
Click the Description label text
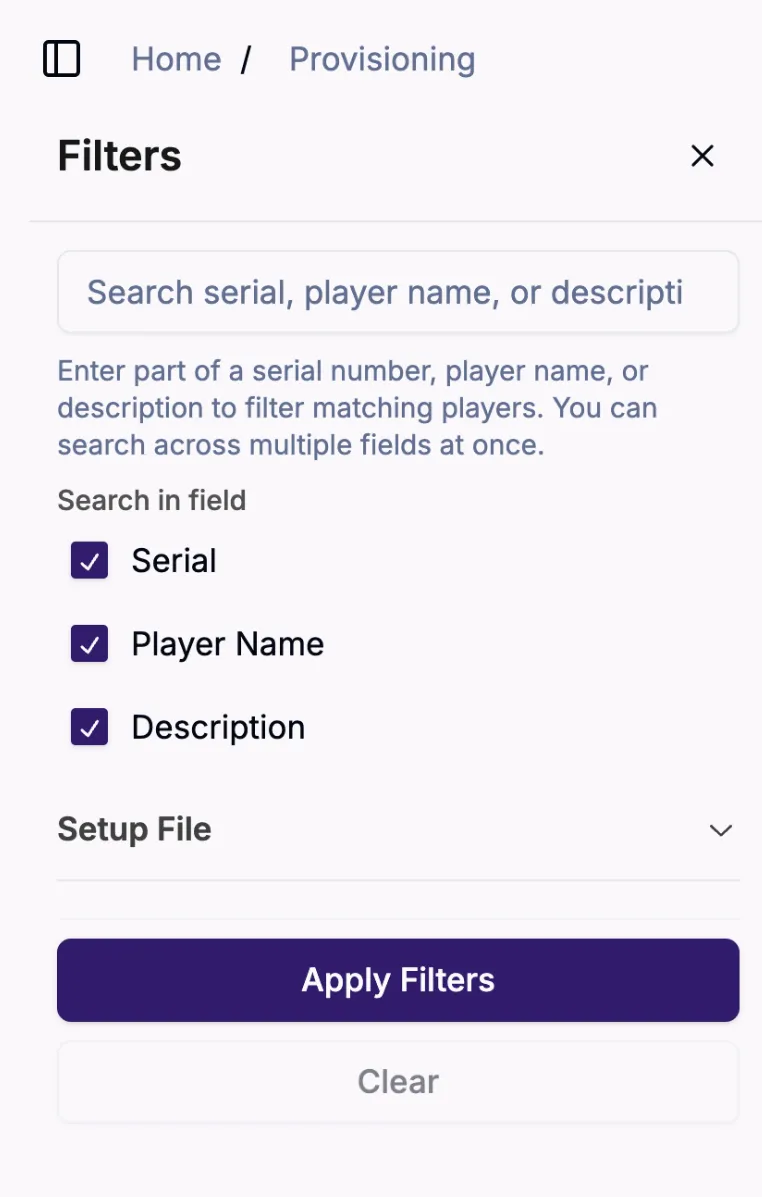[218, 728]
